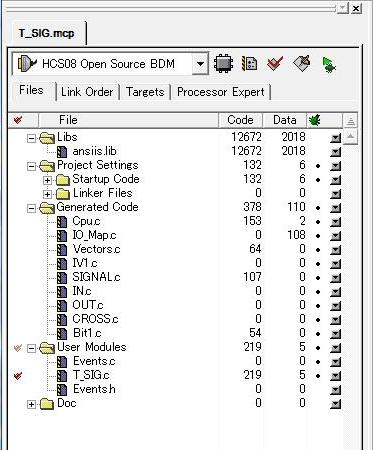Click the green bug debug column header

point(314,120)
